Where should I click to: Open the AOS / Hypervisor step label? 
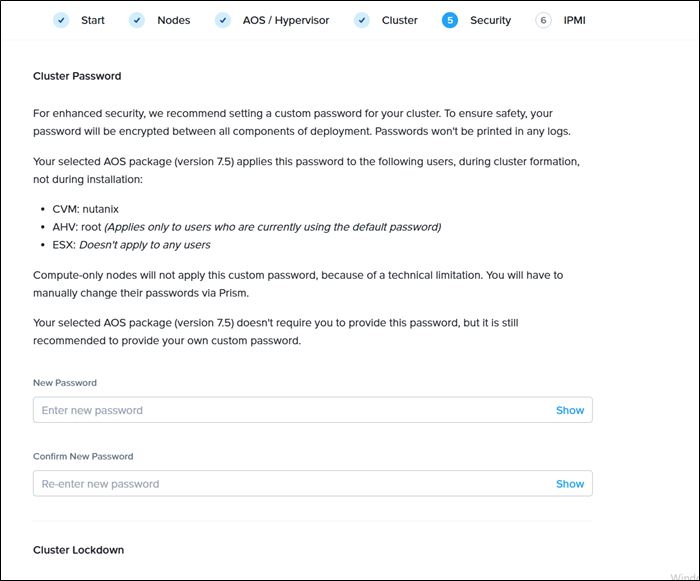tap(286, 20)
